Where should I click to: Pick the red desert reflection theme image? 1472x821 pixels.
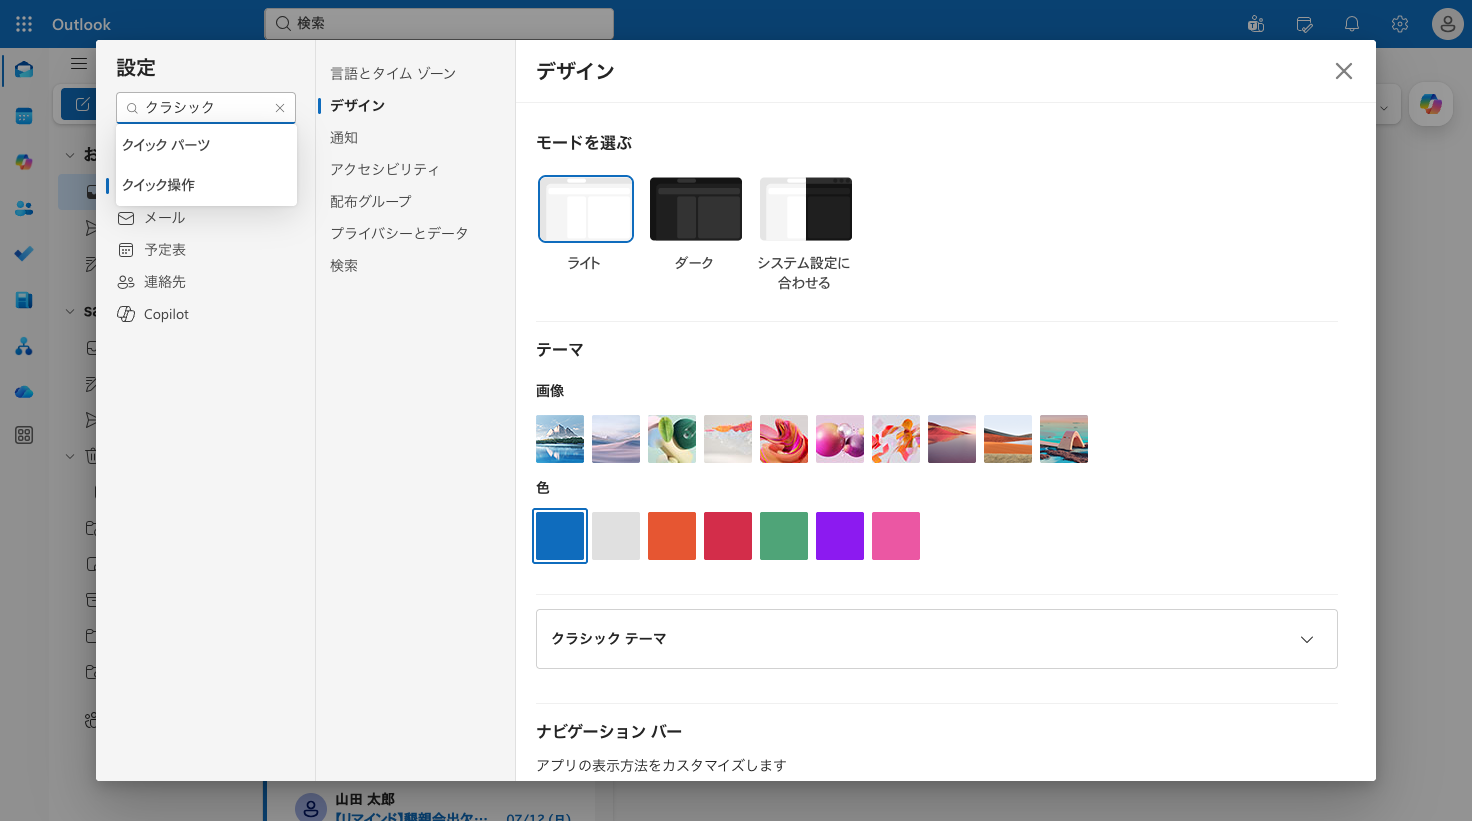point(952,439)
